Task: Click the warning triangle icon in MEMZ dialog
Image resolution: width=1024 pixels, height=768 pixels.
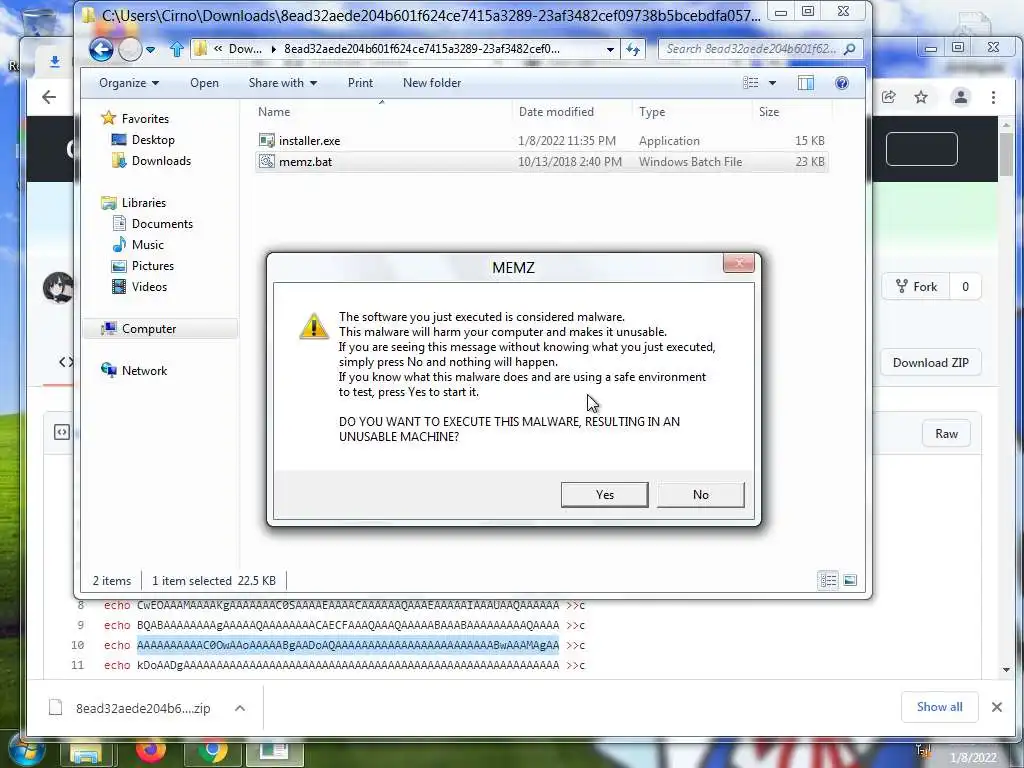Action: [313, 326]
